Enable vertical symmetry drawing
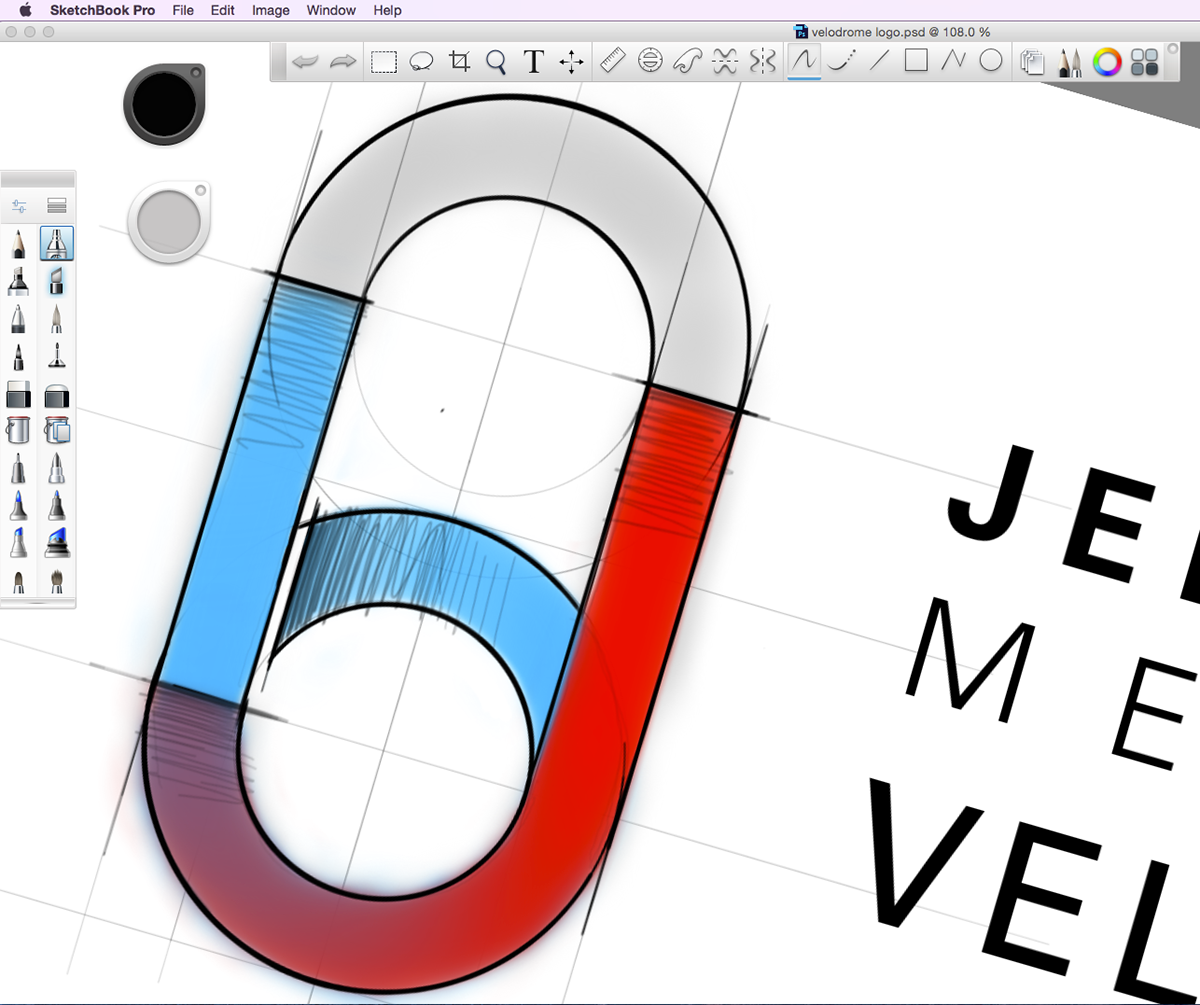The width and height of the screenshot is (1200, 1005). tap(763, 61)
